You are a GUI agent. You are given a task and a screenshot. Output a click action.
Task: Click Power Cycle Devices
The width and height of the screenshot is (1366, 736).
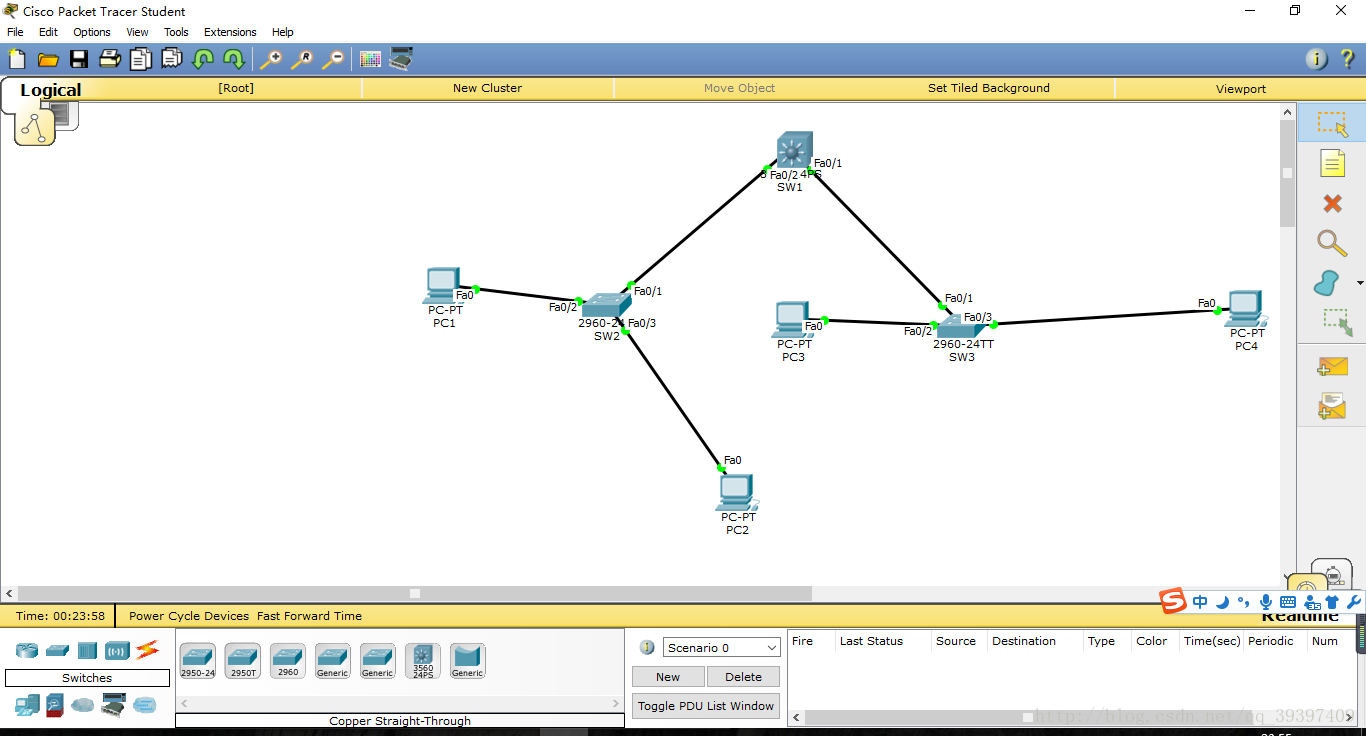[189, 616]
